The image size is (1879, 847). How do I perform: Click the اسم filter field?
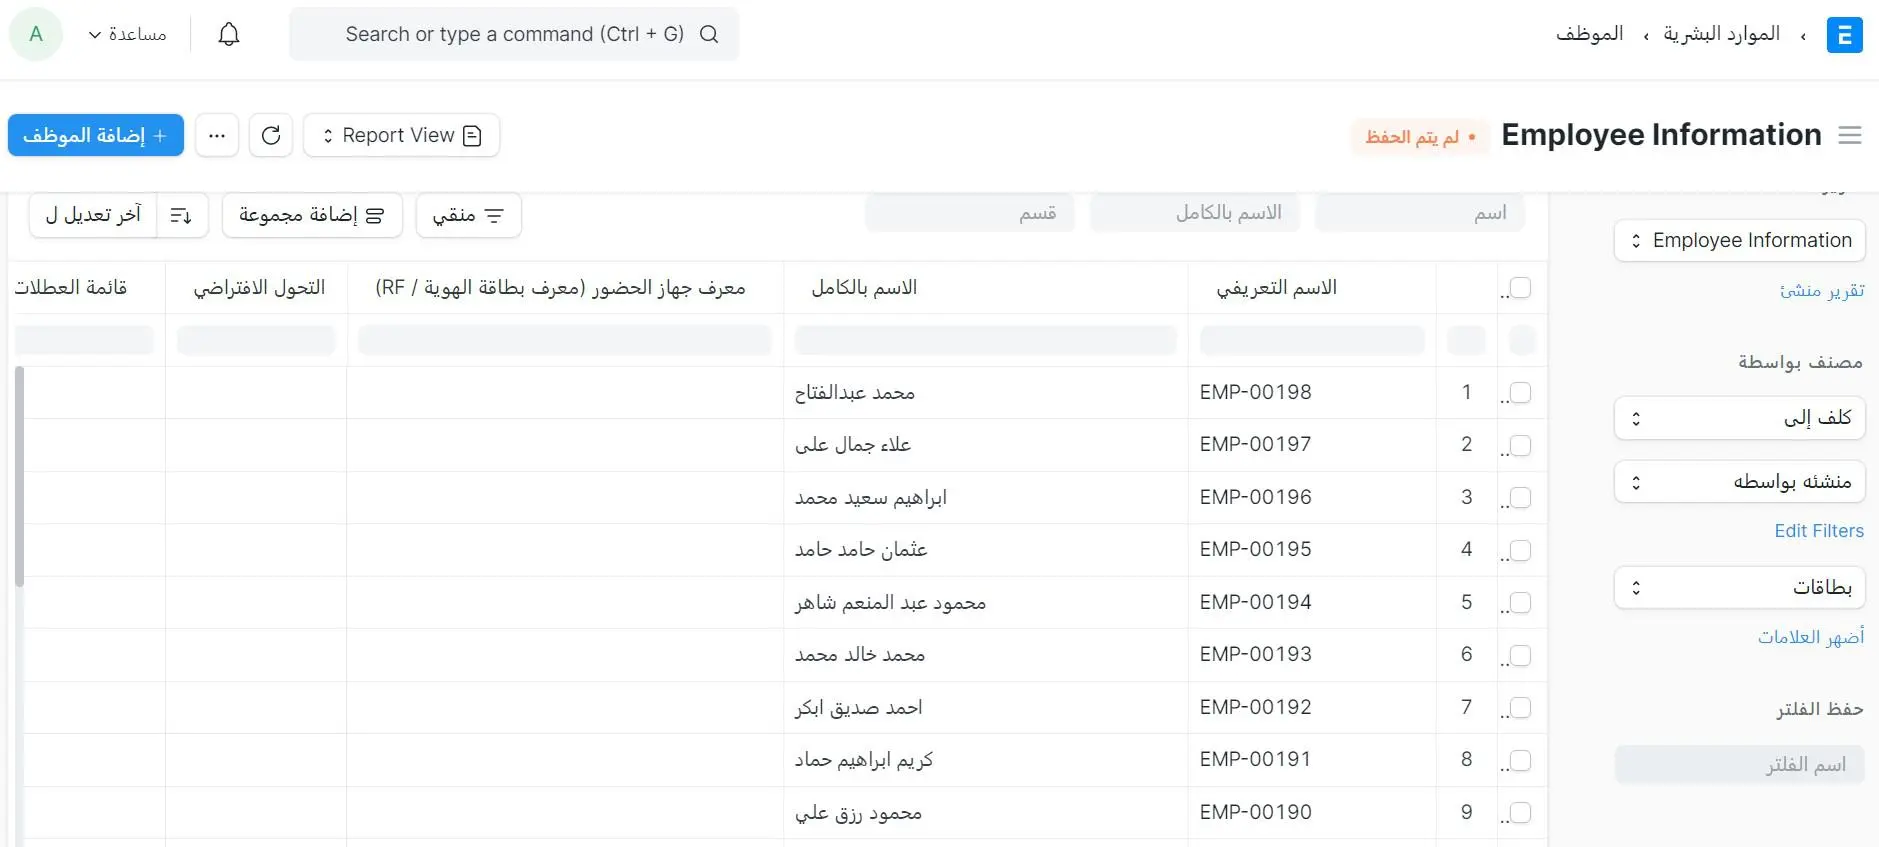click(1420, 213)
